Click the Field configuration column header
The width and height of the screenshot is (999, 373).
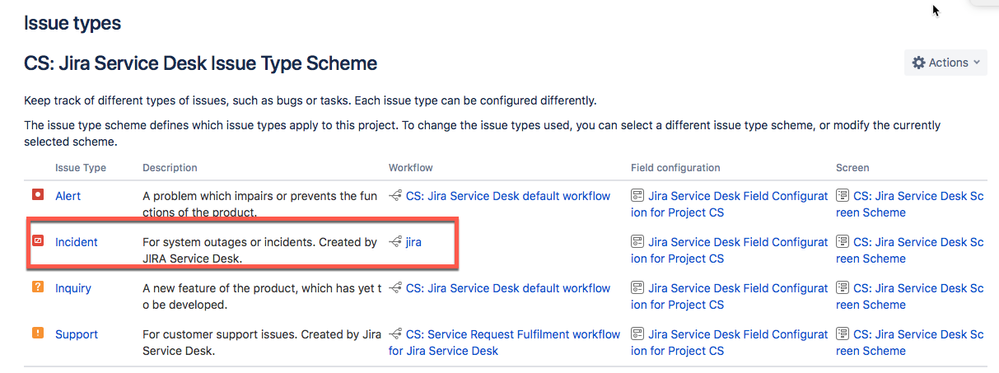click(675, 168)
